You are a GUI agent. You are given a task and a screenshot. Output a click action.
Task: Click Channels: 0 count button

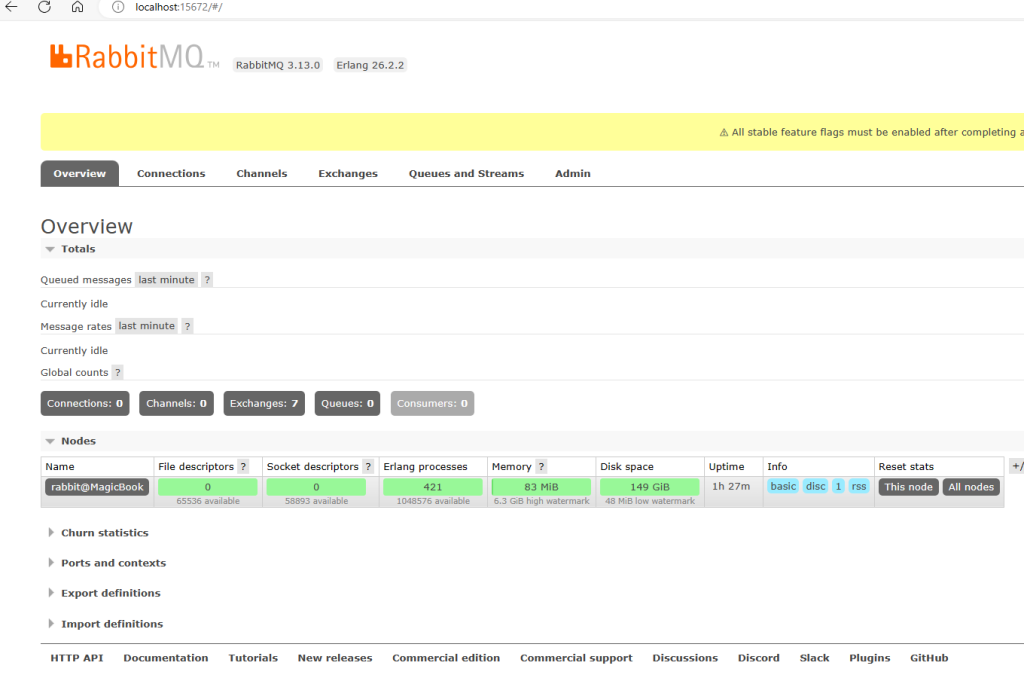pyautogui.click(x=176, y=404)
